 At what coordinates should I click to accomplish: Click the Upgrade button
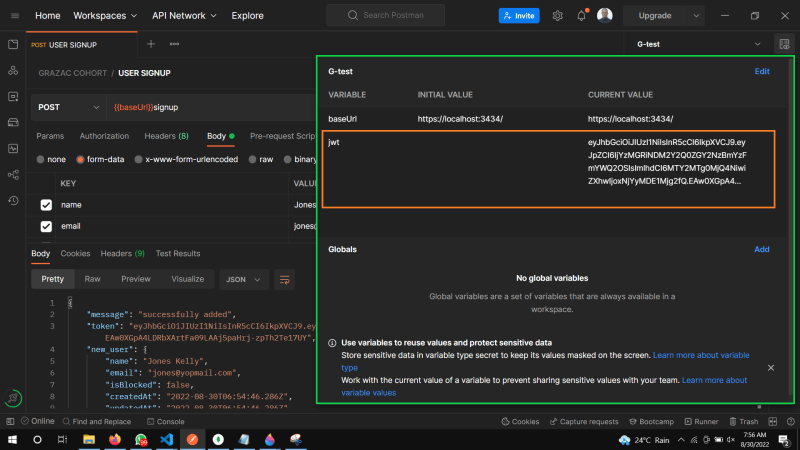click(655, 16)
